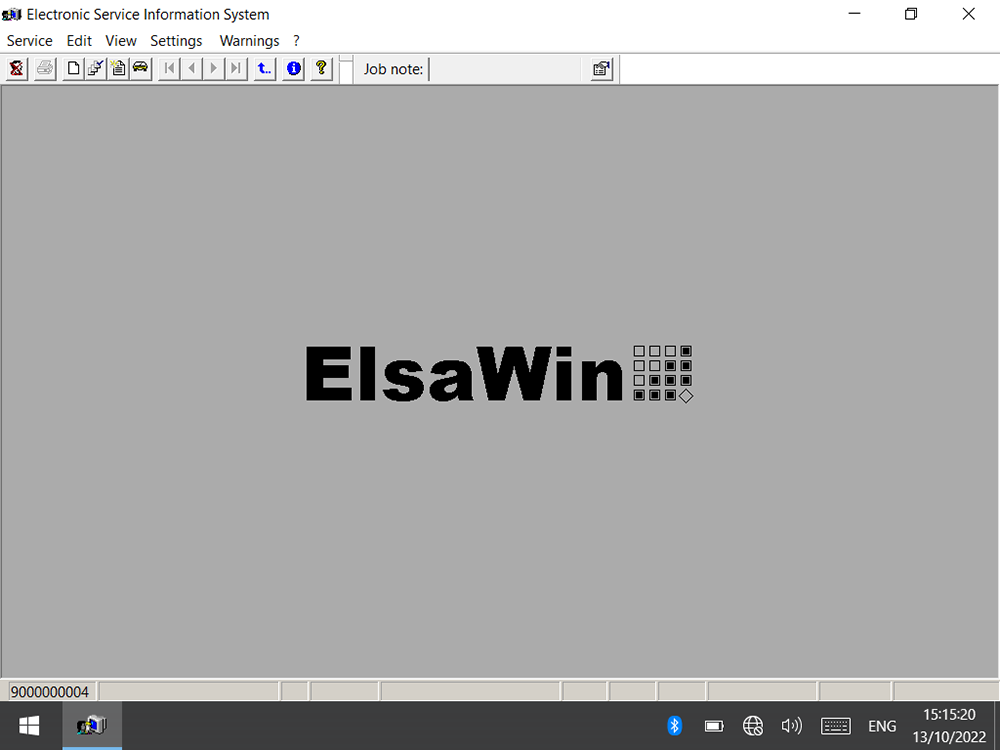Click the documents with checkmark icon
Image resolution: width=1000 pixels, height=750 pixels.
tap(96, 68)
